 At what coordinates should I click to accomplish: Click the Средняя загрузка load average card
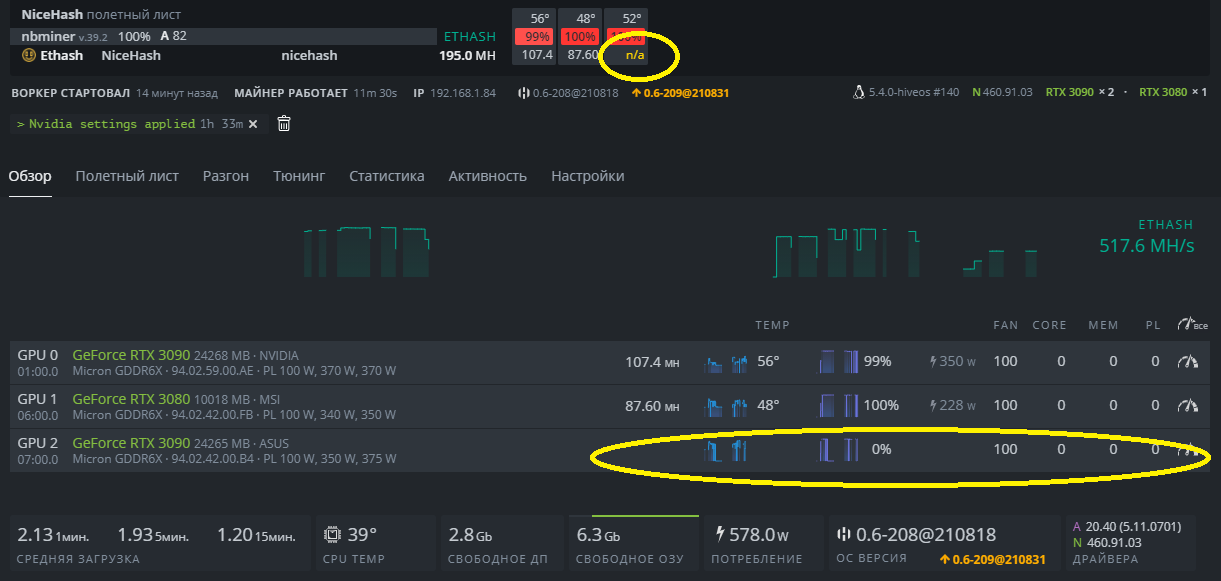click(x=159, y=544)
